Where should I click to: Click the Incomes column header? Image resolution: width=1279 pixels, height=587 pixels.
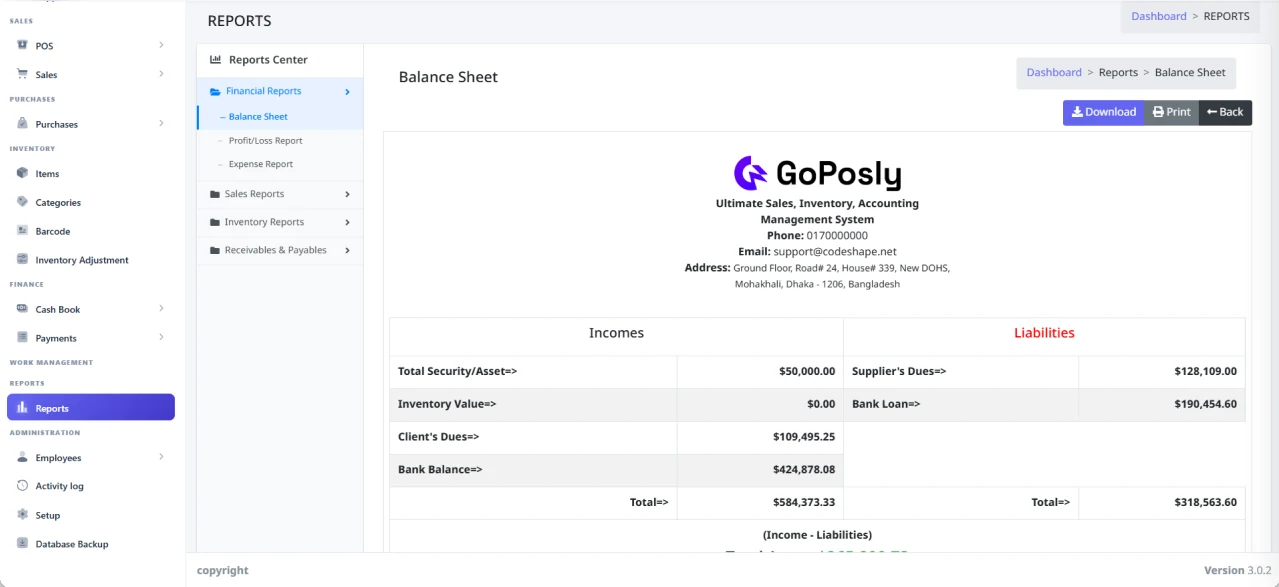click(x=616, y=333)
